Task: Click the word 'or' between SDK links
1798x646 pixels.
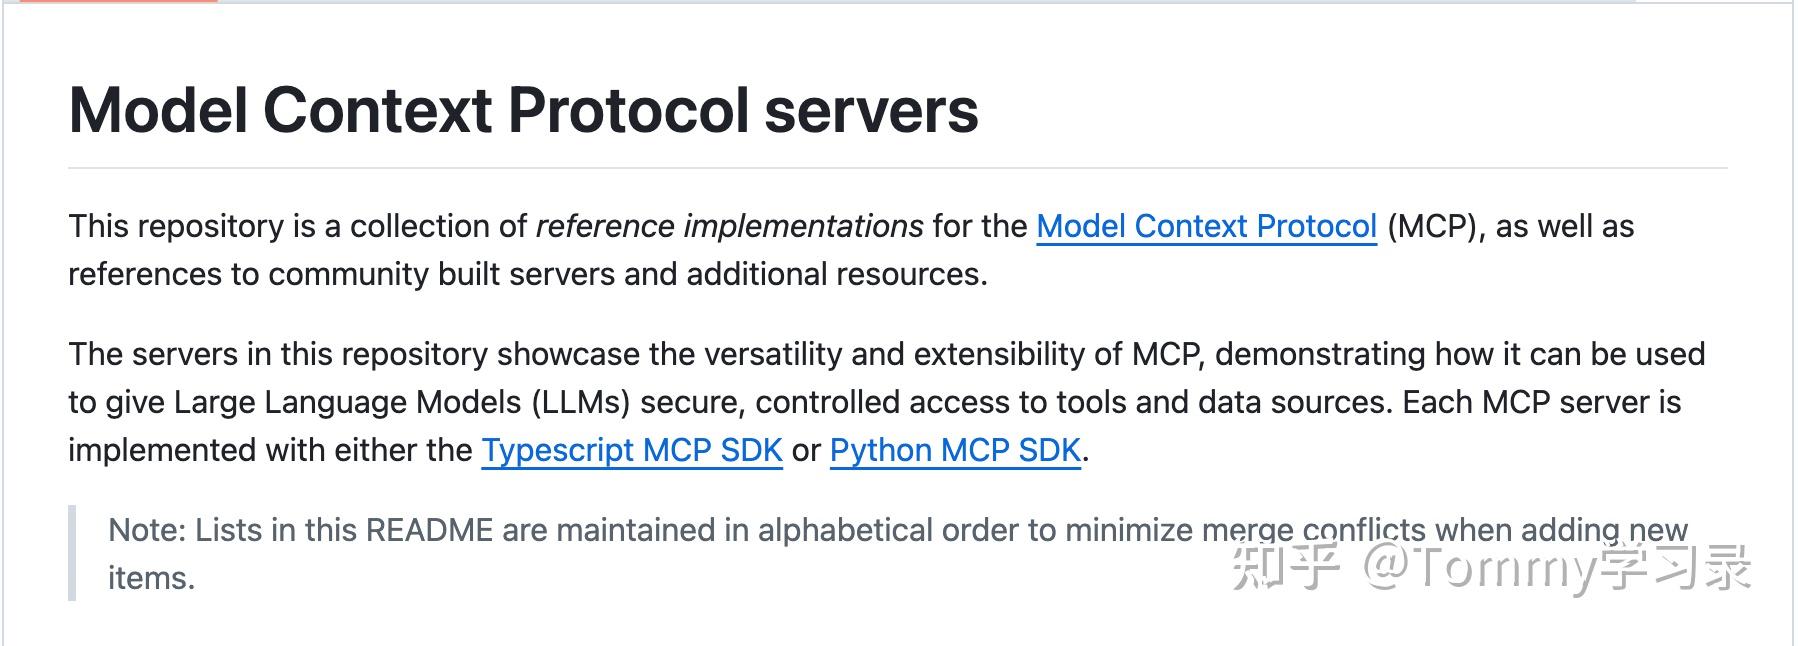Action: [806, 450]
